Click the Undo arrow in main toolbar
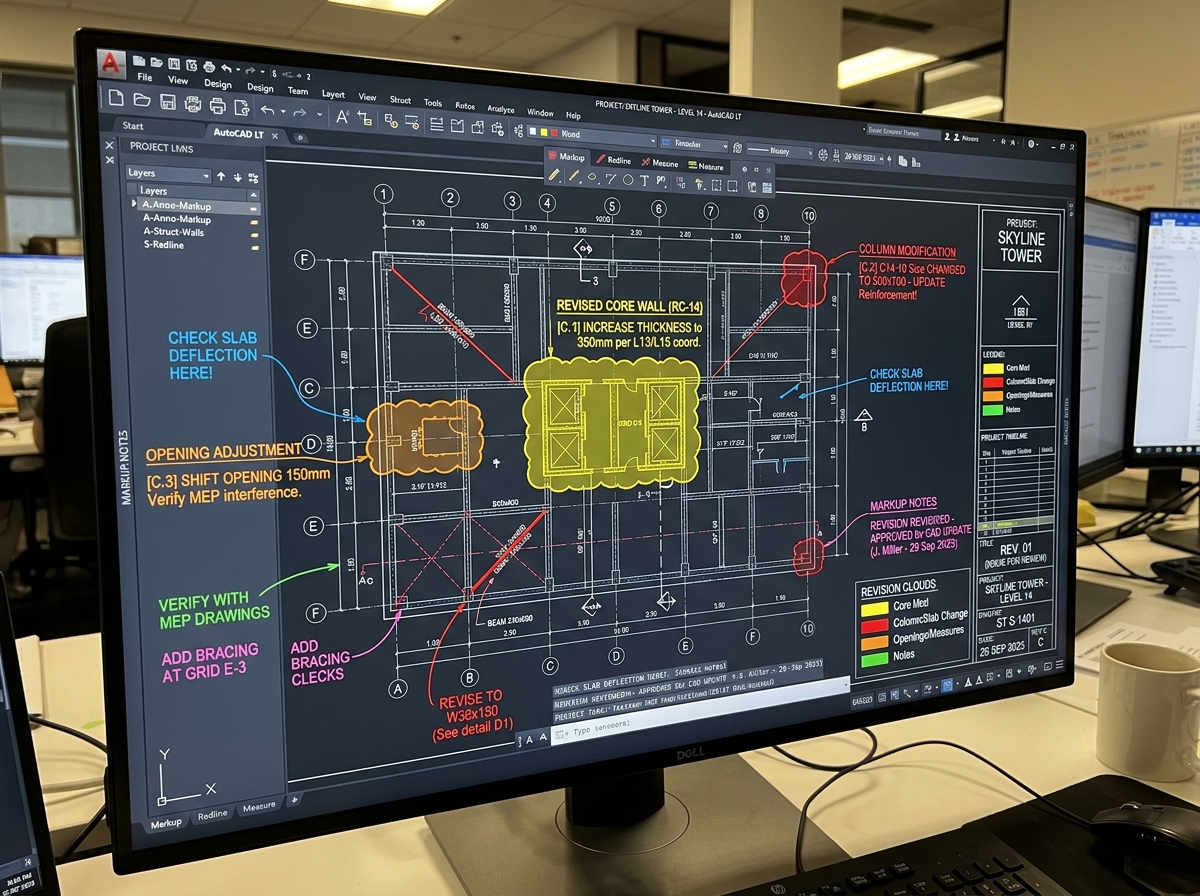Screen dimensions: 1200x896 click(x=267, y=110)
